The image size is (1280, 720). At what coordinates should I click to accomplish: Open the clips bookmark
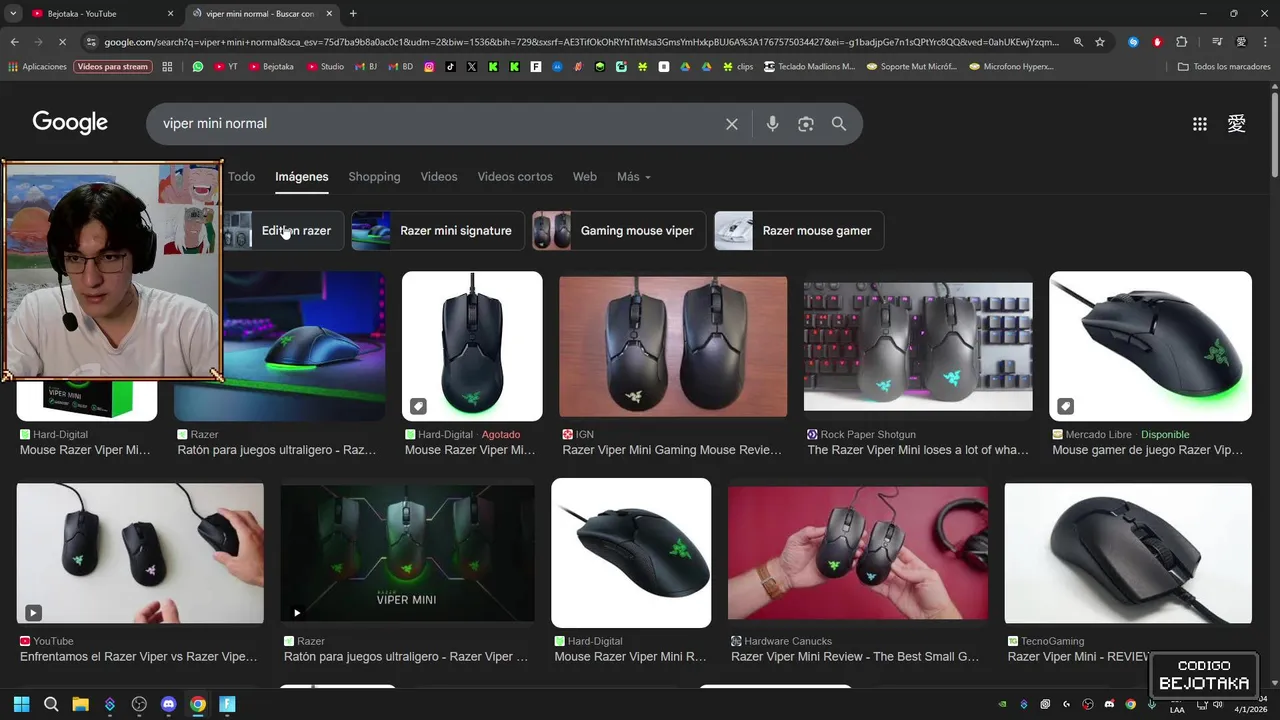pos(738,67)
